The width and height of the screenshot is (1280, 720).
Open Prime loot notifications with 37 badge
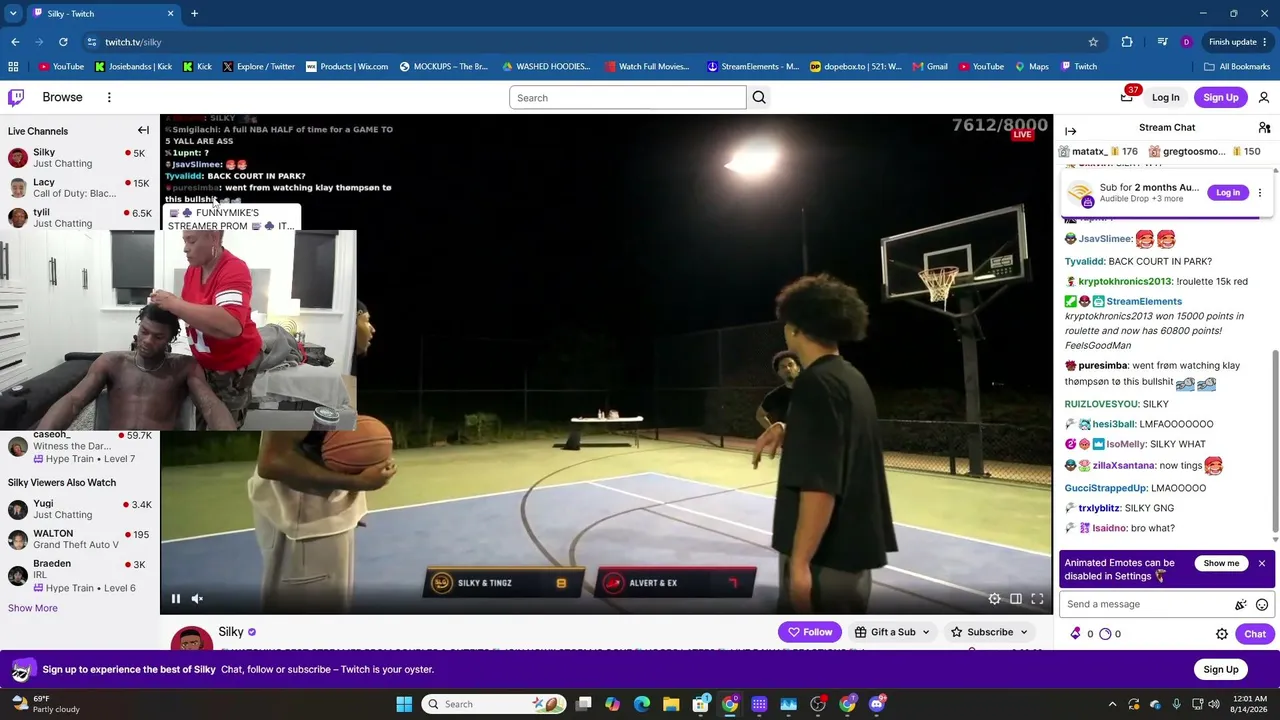click(1127, 96)
